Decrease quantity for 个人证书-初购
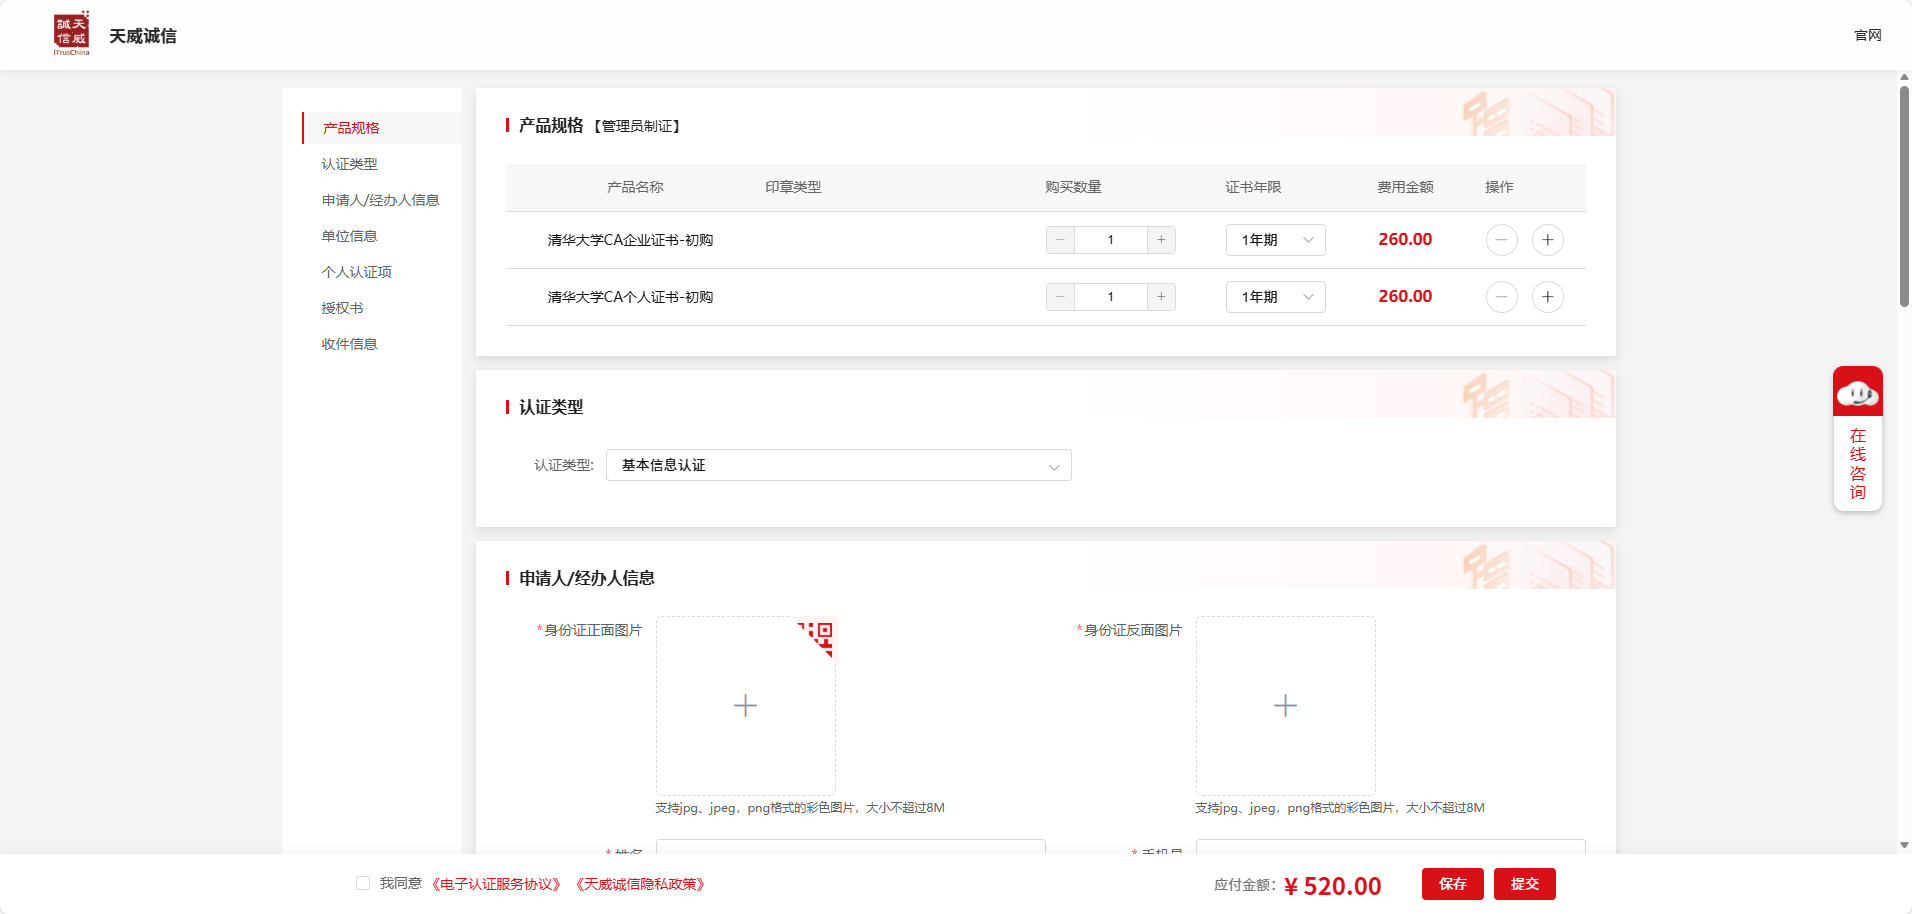This screenshot has height=914, width=1912. click(1060, 297)
